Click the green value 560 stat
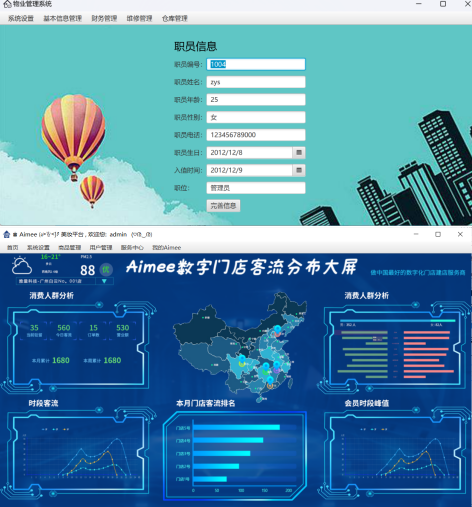This screenshot has height=507, width=472. 63,328
